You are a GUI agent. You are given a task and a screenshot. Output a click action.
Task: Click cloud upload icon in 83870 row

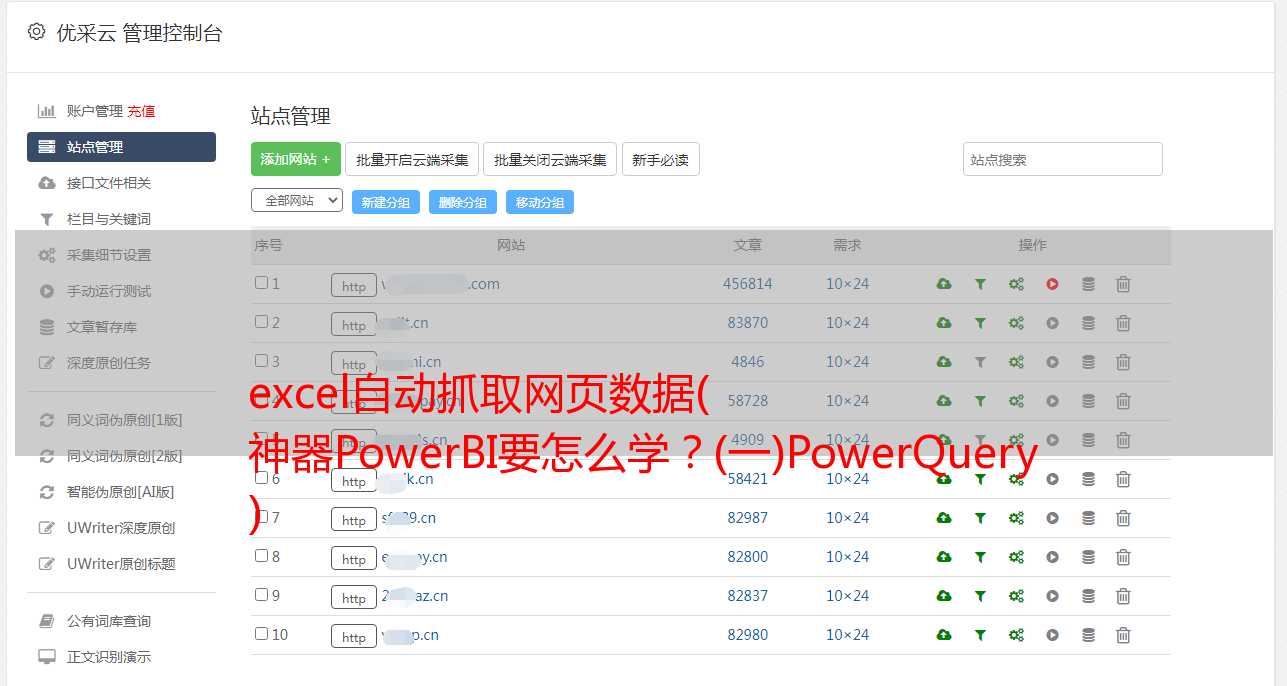point(944,323)
